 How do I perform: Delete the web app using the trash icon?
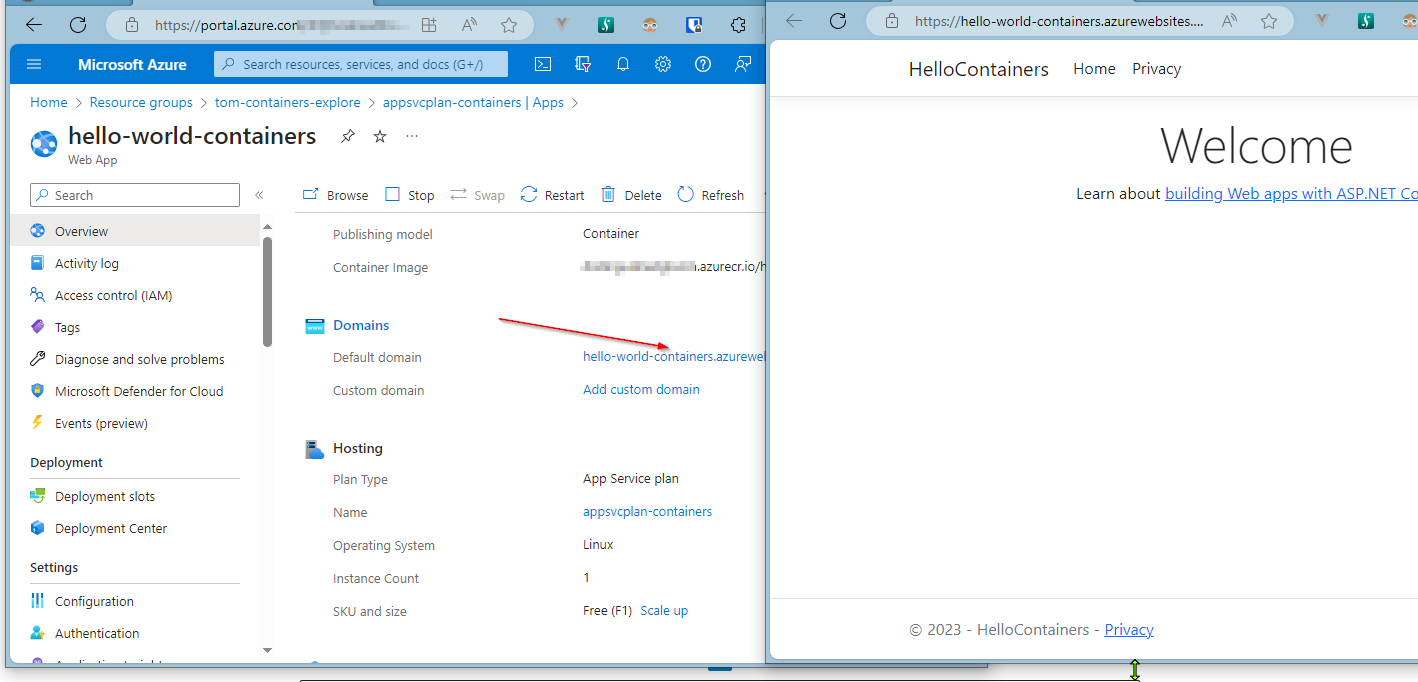coord(631,194)
